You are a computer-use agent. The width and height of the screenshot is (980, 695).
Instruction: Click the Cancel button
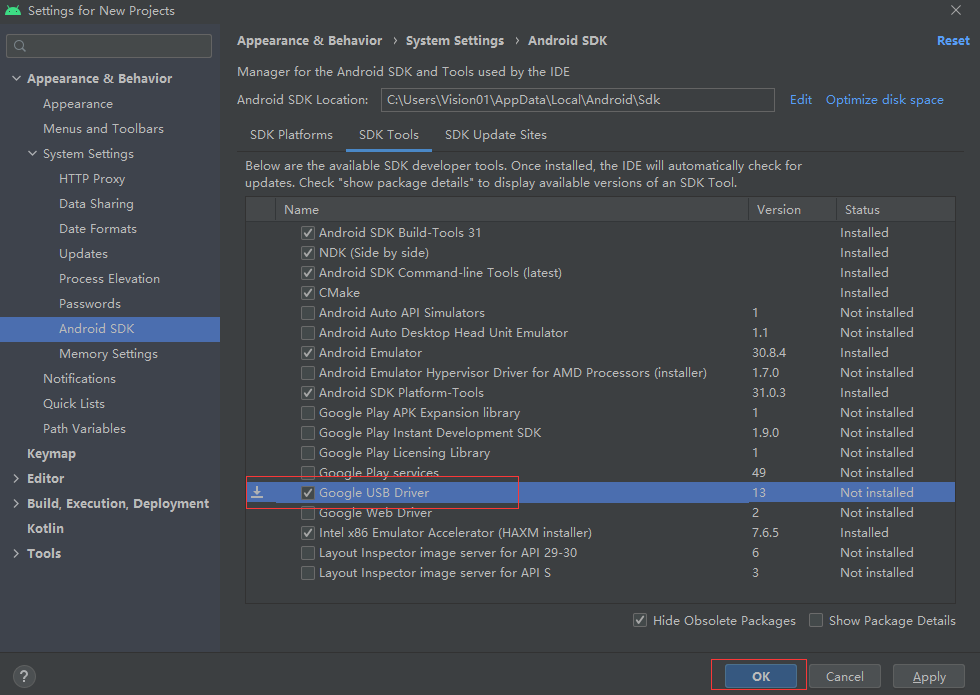pyautogui.click(x=844, y=676)
